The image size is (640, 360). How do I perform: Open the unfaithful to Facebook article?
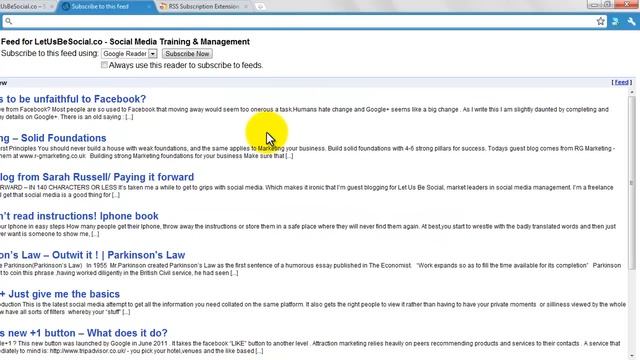pyautogui.click(x=73, y=99)
